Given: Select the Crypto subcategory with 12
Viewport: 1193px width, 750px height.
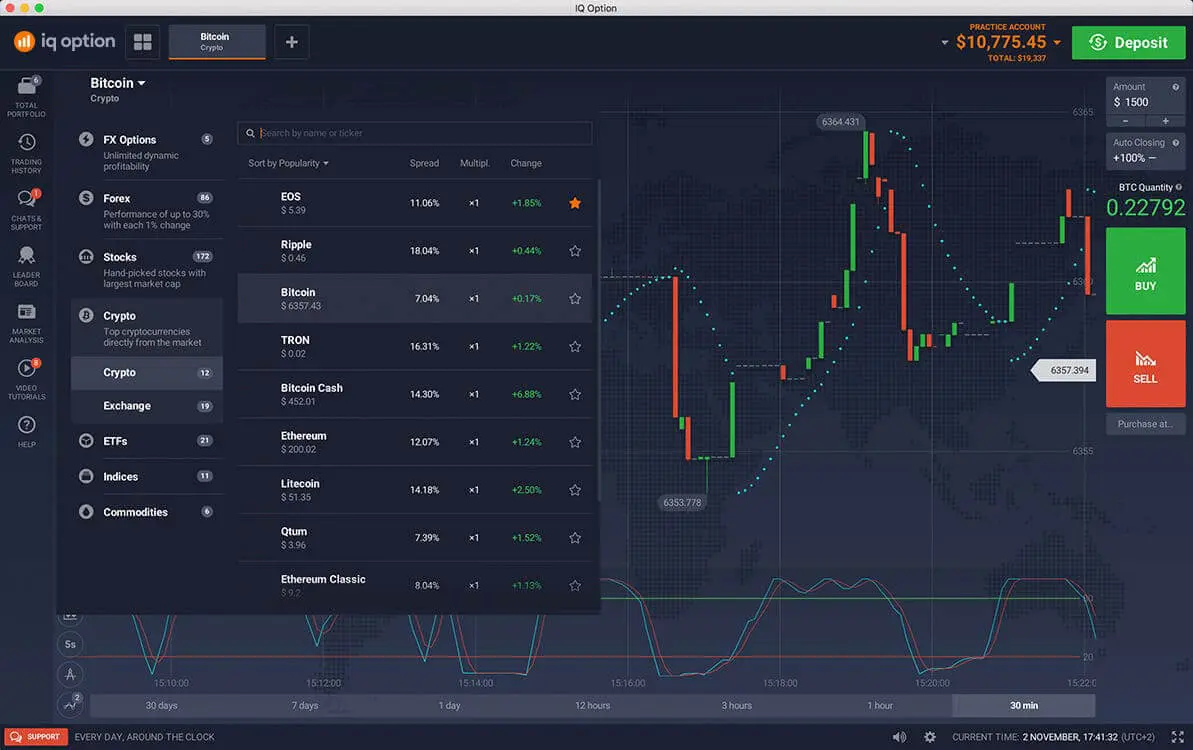Looking at the screenshot, I should pos(146,373).
